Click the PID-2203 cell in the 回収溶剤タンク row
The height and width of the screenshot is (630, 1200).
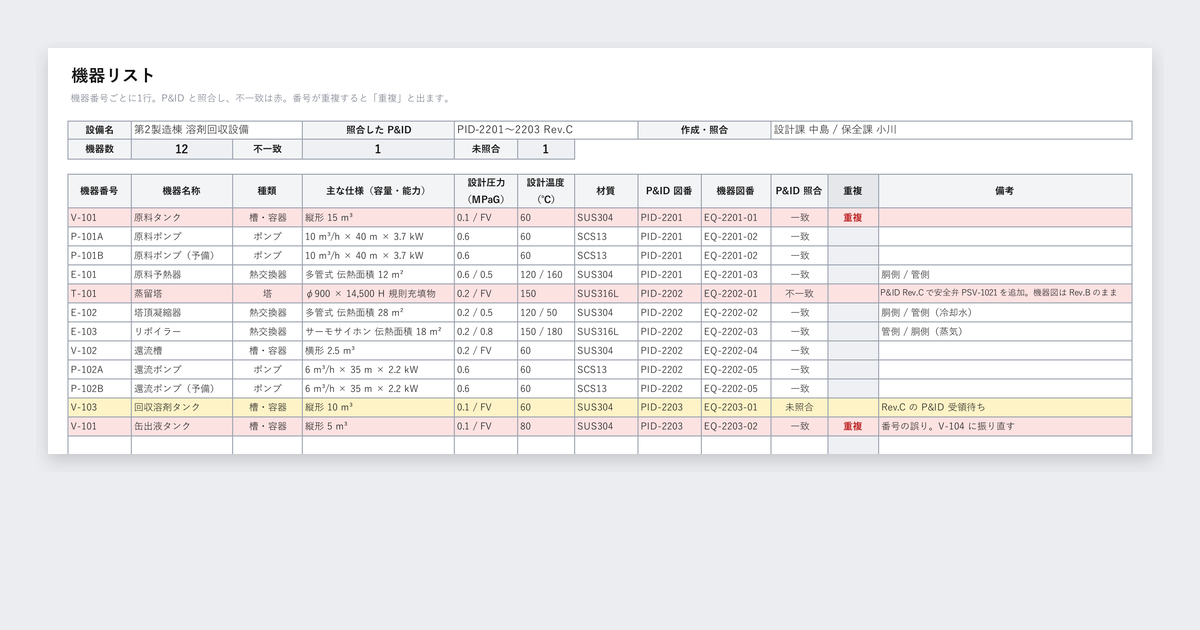click(x=669, y=407)
